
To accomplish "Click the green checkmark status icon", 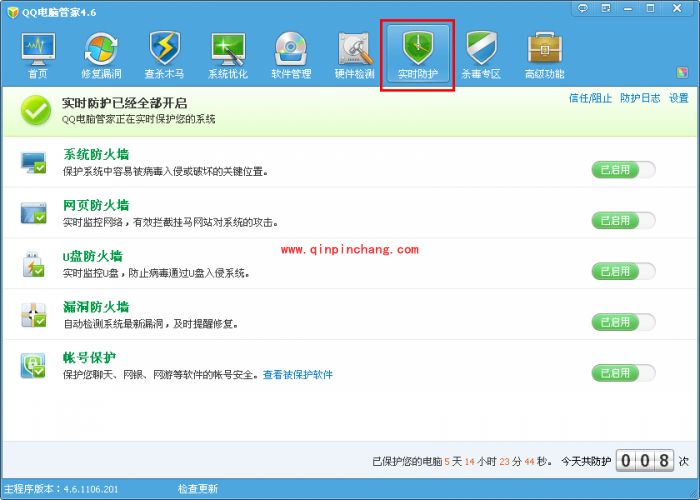I will click(x=36, y=110).
